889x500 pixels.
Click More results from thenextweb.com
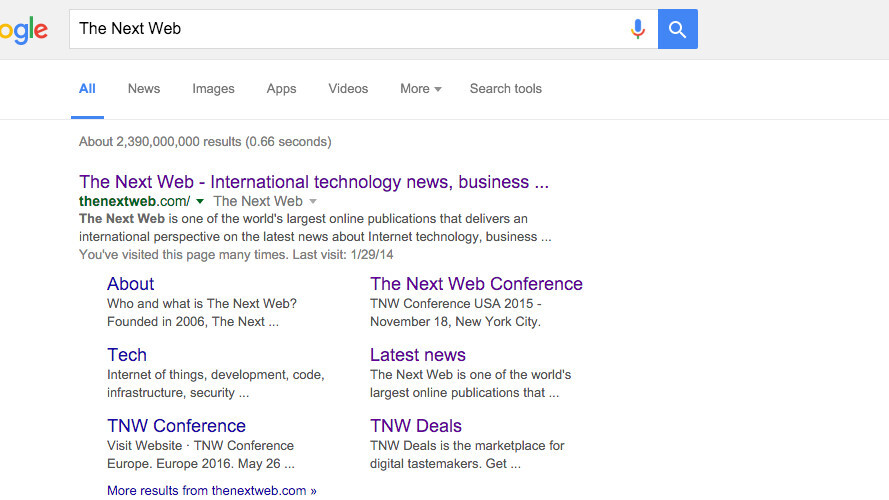coord(211,491)
